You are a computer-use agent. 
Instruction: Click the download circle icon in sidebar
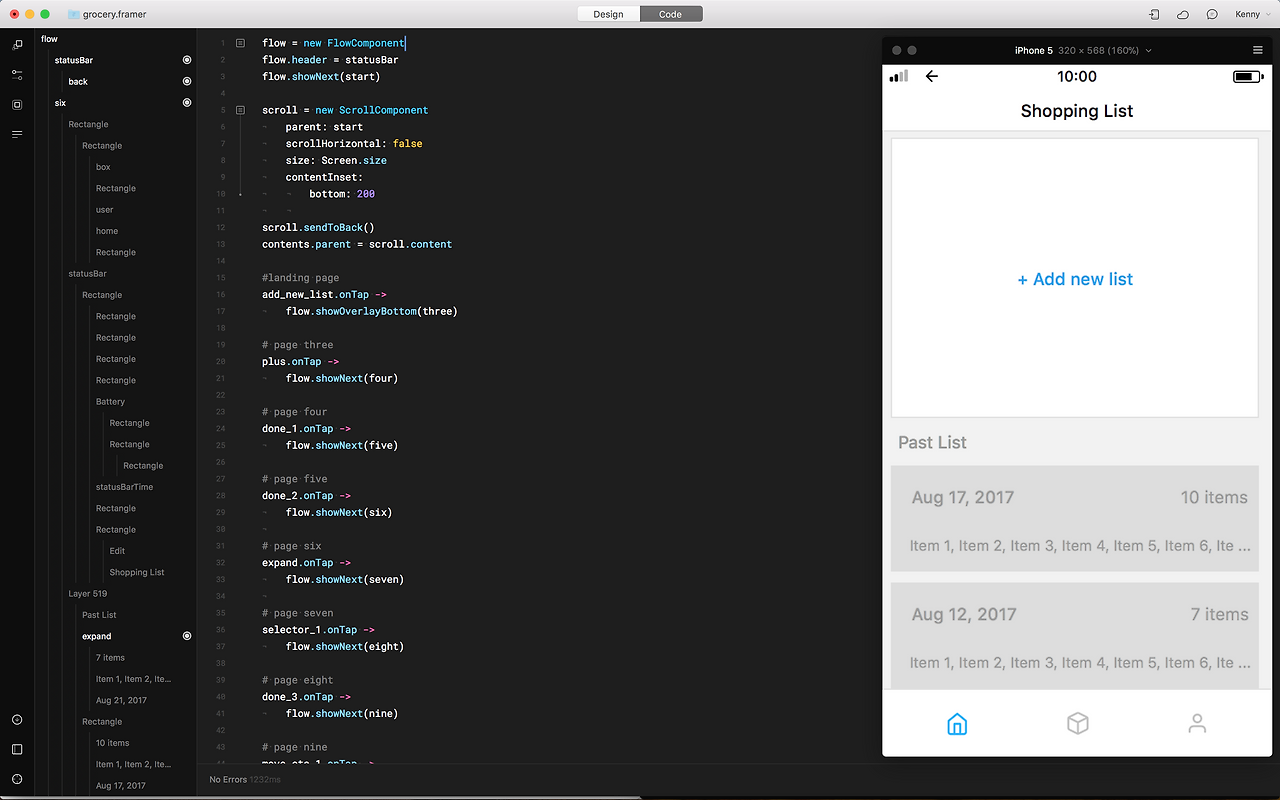pos(17,720)
